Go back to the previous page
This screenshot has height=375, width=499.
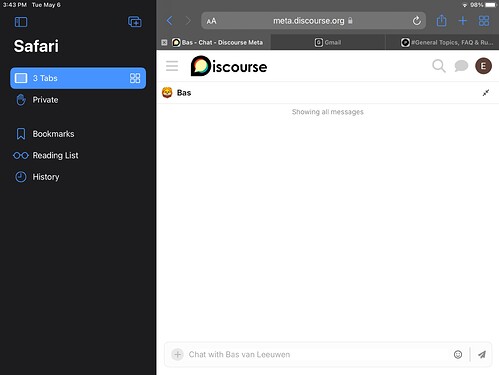(170, 21)
